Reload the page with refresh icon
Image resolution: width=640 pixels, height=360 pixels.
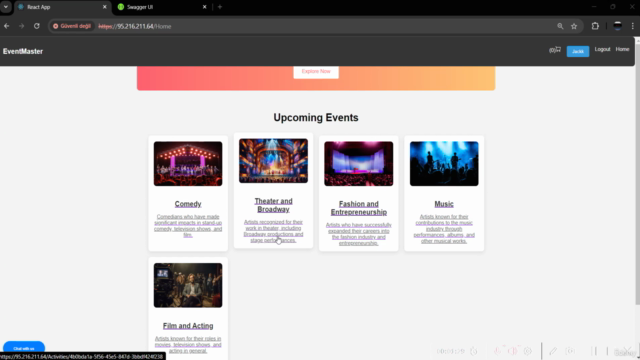(37, 26)
